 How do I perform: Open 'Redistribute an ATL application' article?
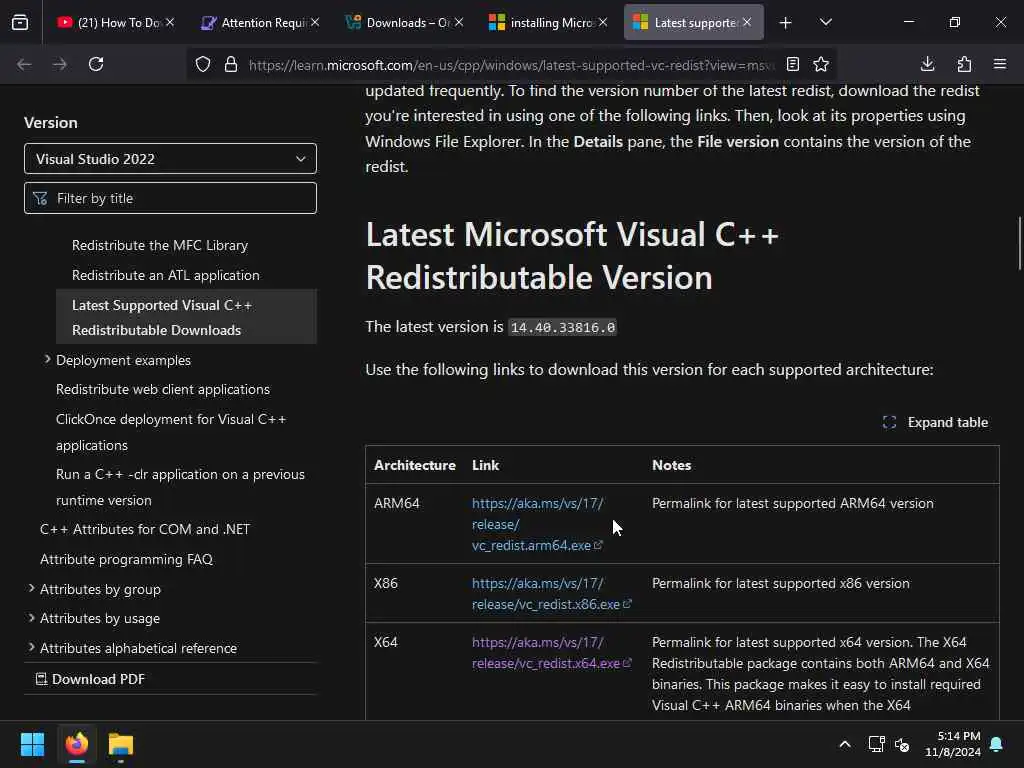point(166,276)
